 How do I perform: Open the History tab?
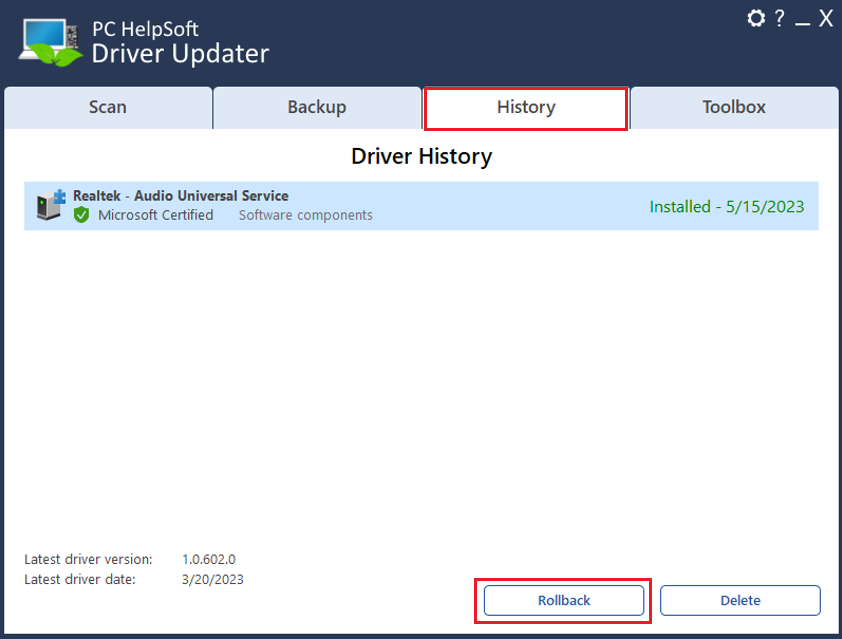click(x=526, y=107)
